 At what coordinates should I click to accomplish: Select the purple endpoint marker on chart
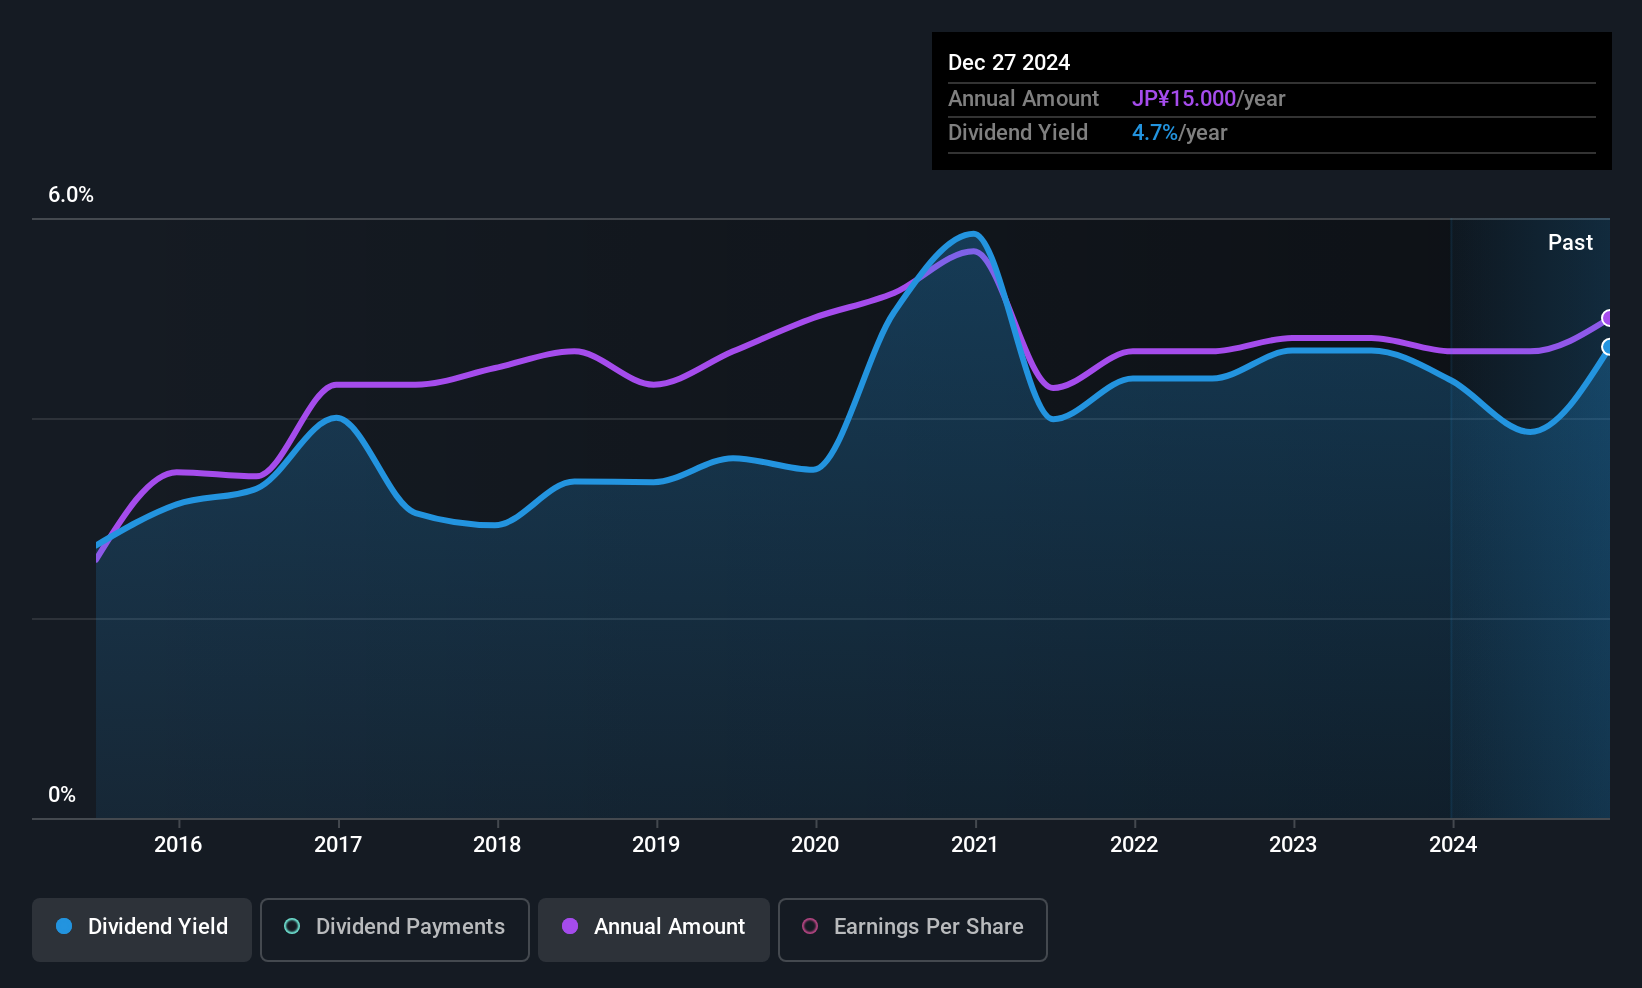point(1608,318)
